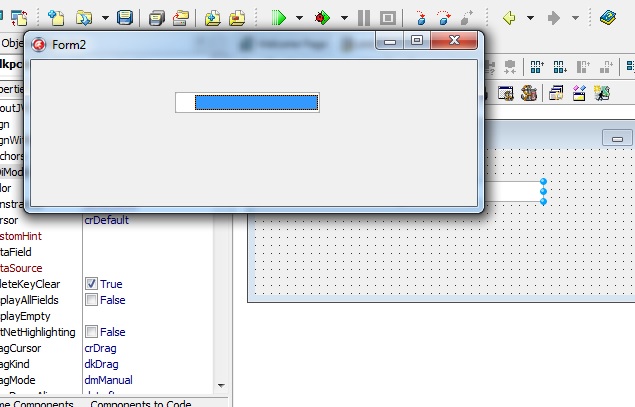Click the crDefault cursor property value

[106, 220]
